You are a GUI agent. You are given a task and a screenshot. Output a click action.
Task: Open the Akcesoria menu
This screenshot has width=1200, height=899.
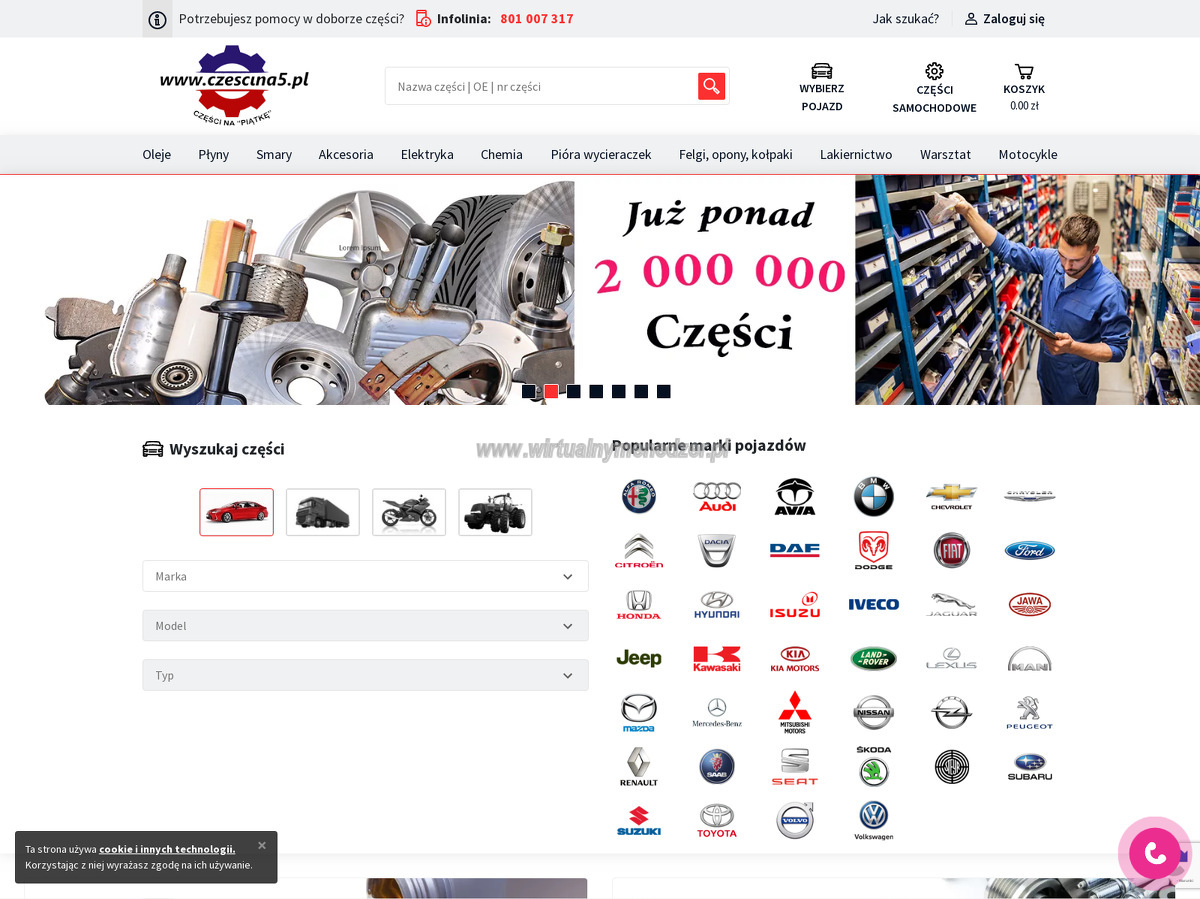pos(346,154)
